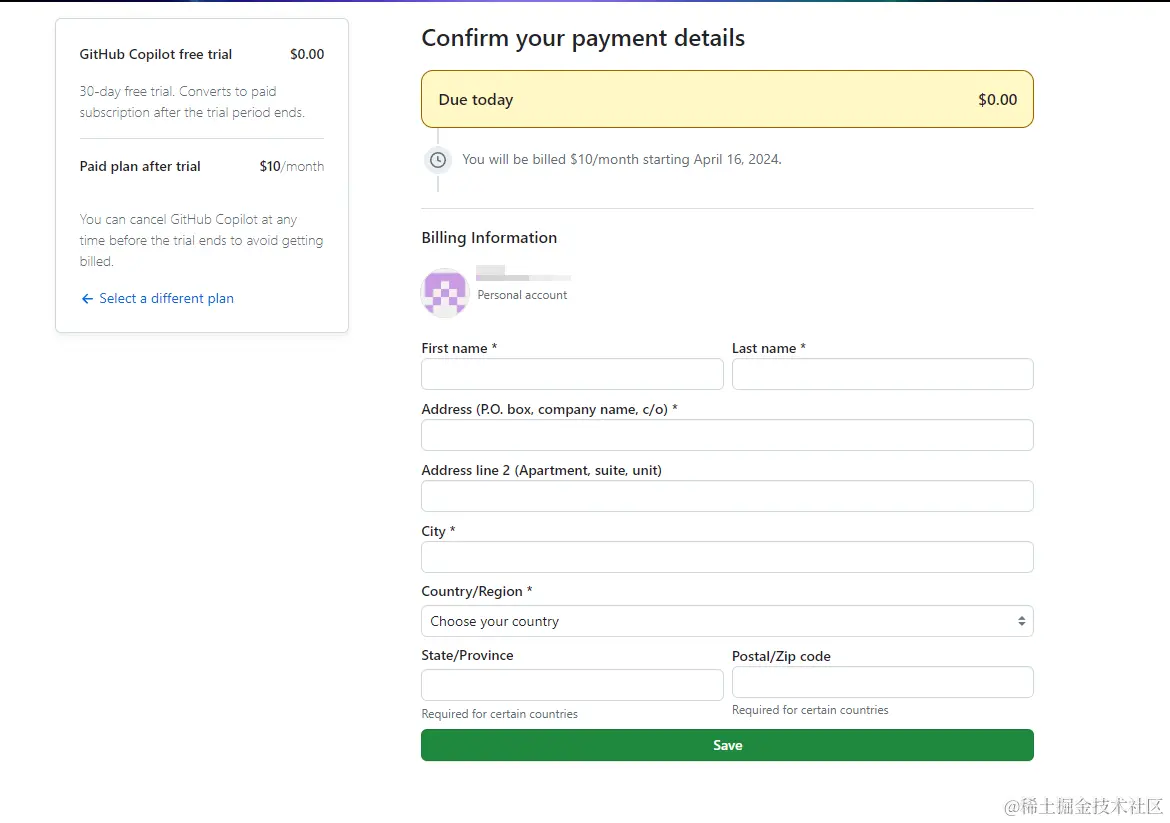Image resolution: width=1170 pixels, height=823 pixels.
Task: Click the City input field
Action: 727,557
